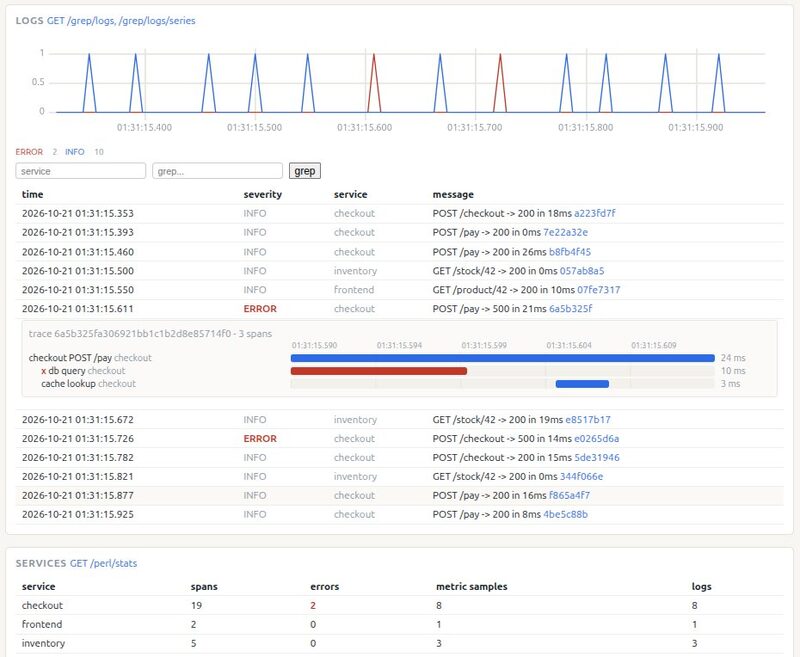Click checkout spans value 19
Image resolution: width=800 pixels, height=657 pixels.
pos(196,605)
